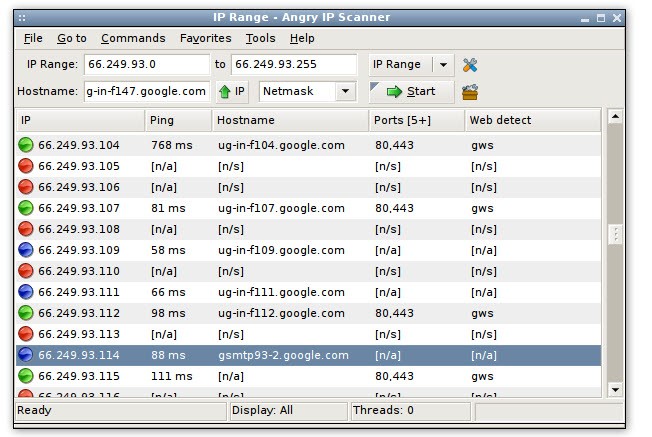
Task: Click the scrollbar up arrow
Action: click(615, 117)
